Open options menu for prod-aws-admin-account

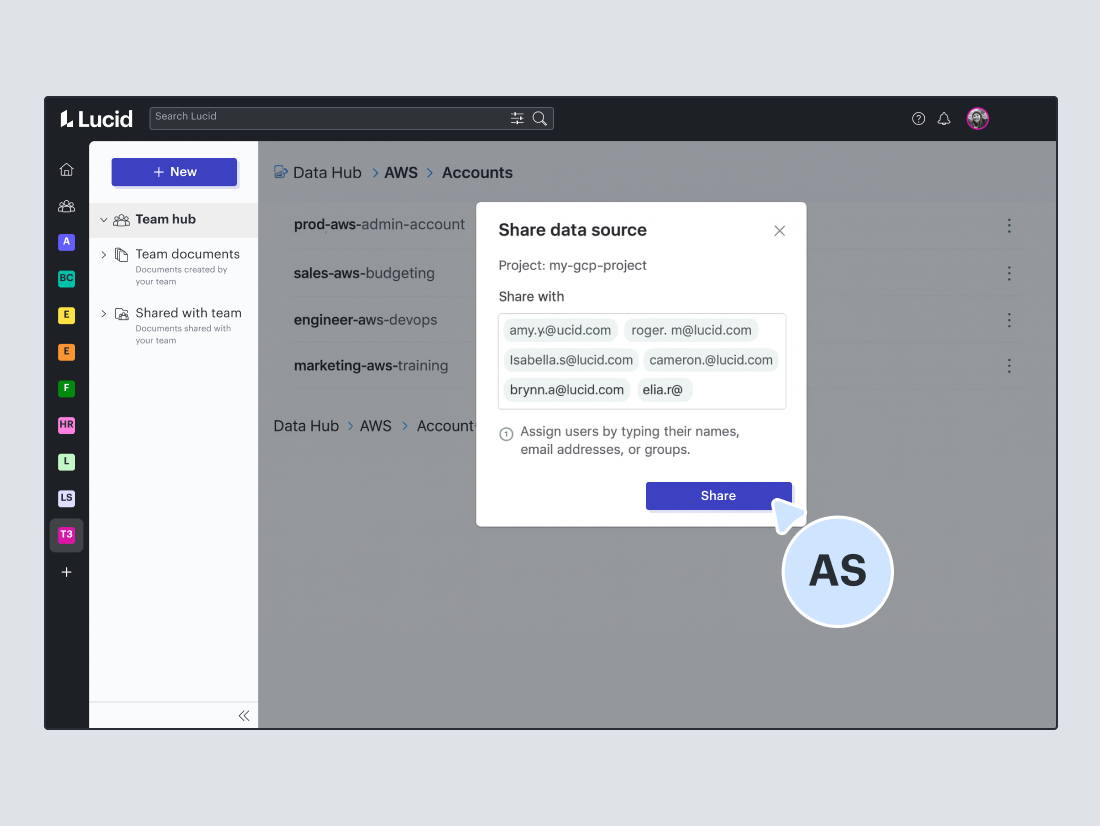click(1009, 226)
